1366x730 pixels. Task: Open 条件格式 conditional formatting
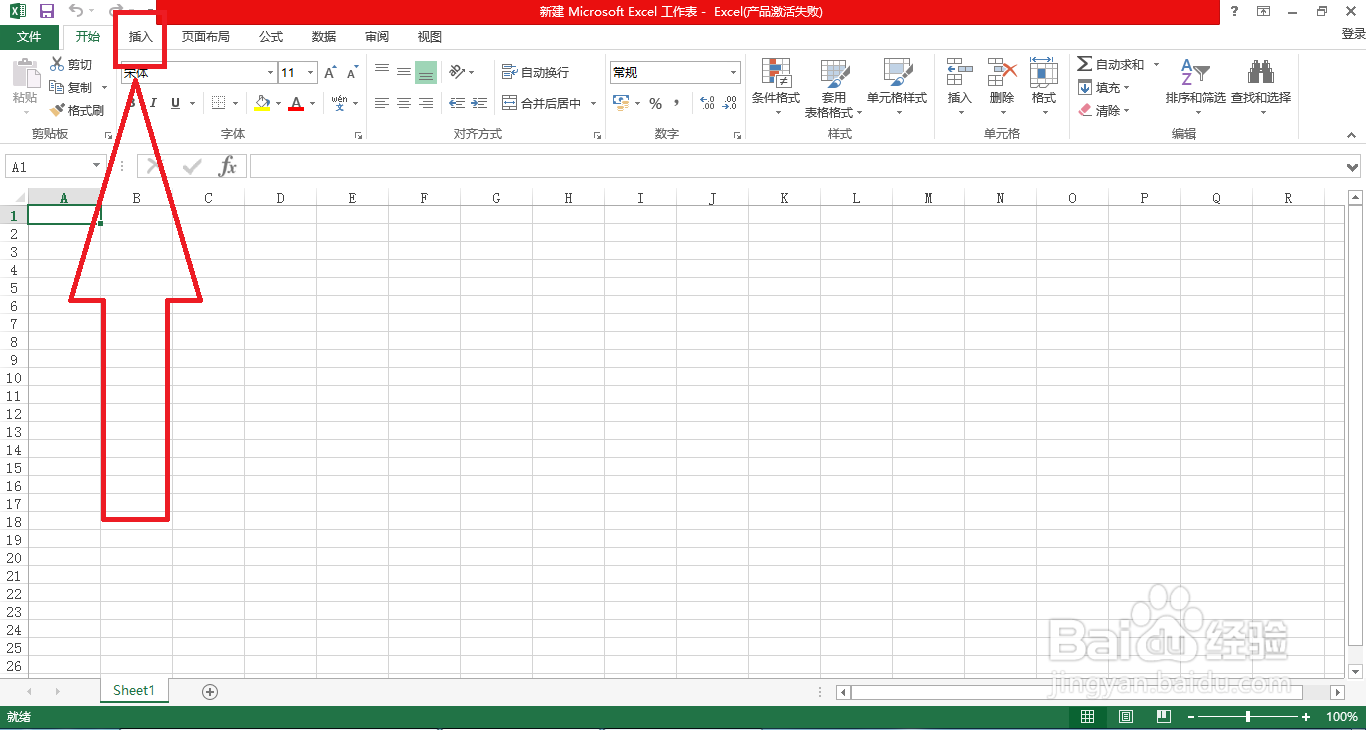click(776, 87)
